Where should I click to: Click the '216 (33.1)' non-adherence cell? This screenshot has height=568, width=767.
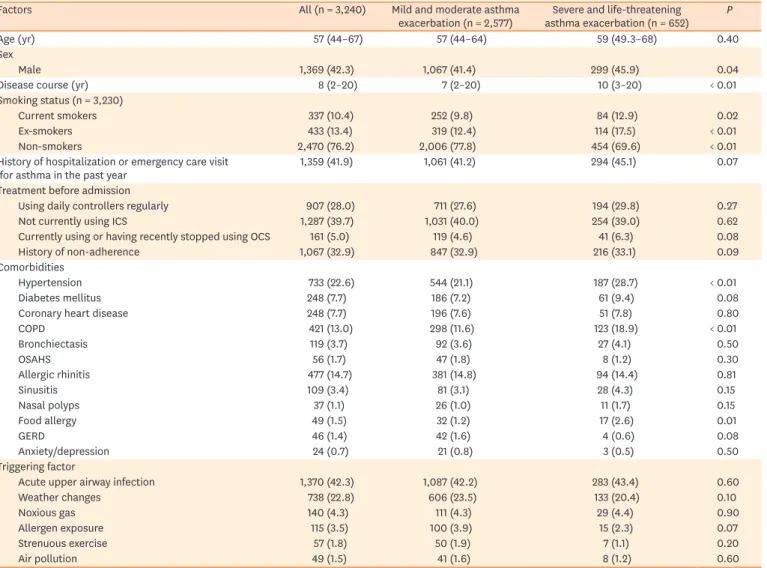pyautogui.click(x=614, y=252)
